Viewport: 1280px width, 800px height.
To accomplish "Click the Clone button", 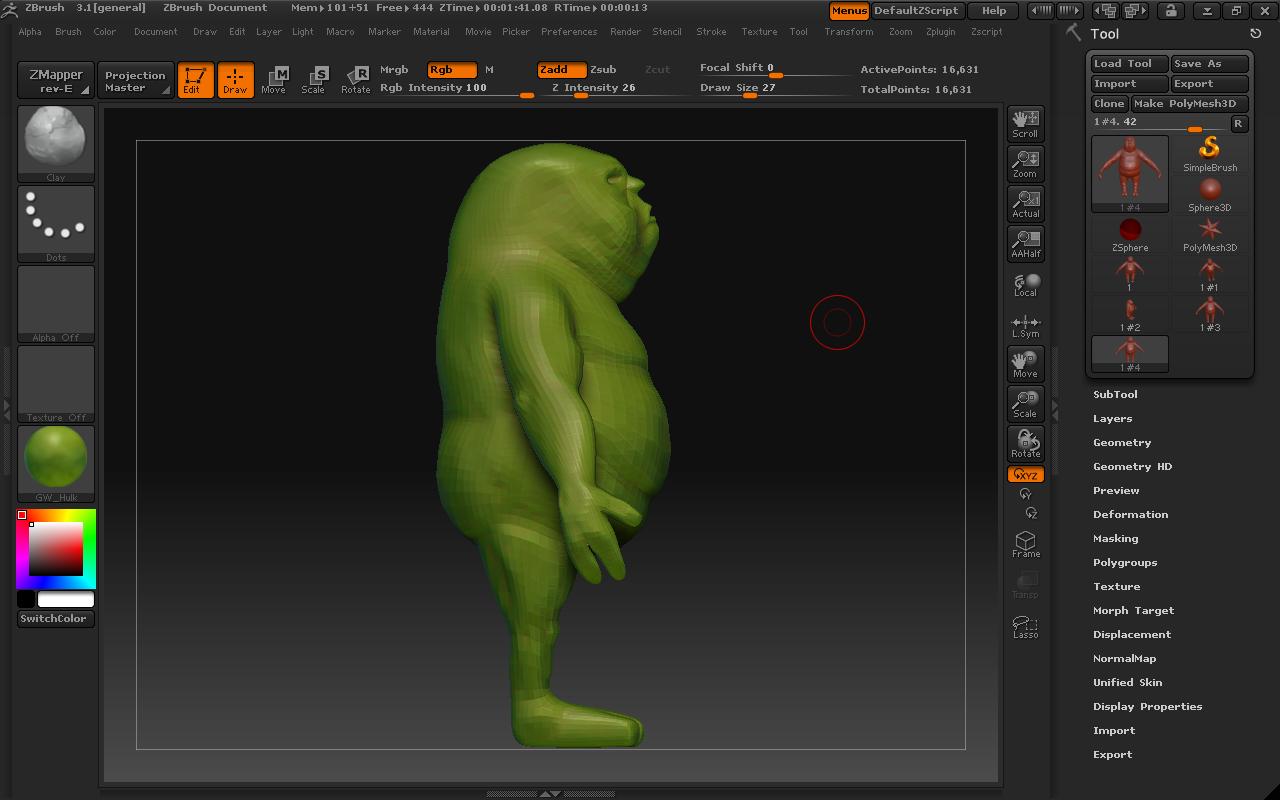I will click(x=1109, y=104).
